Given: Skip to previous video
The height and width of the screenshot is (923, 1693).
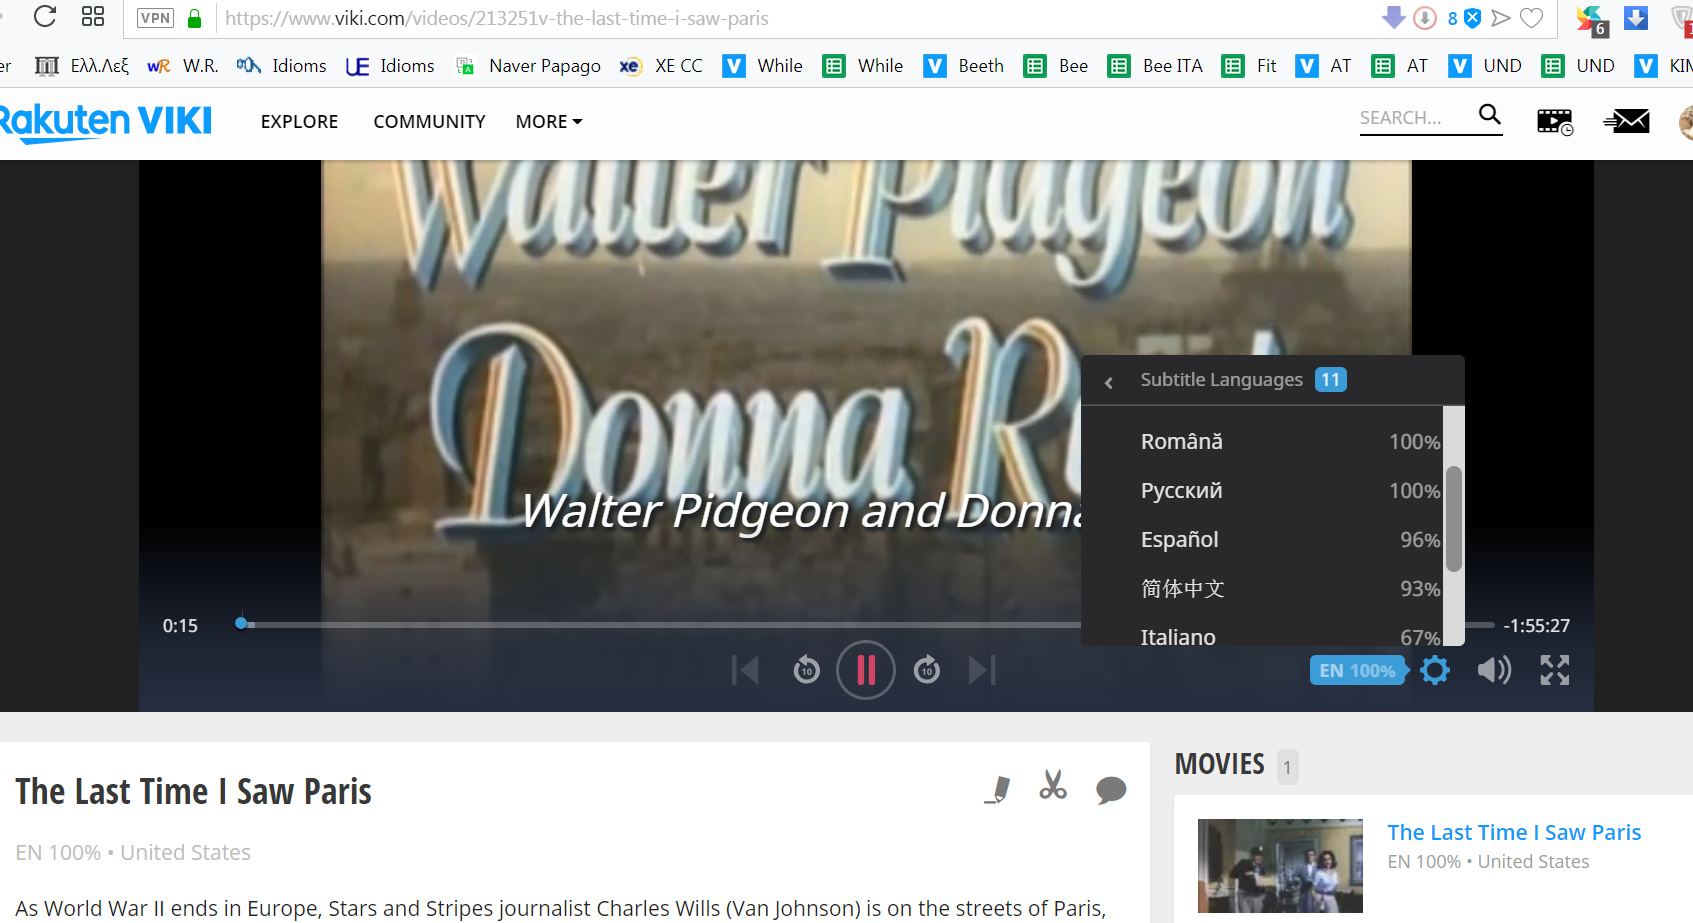Looking at the screenshot, I should [x=745, y=670].
